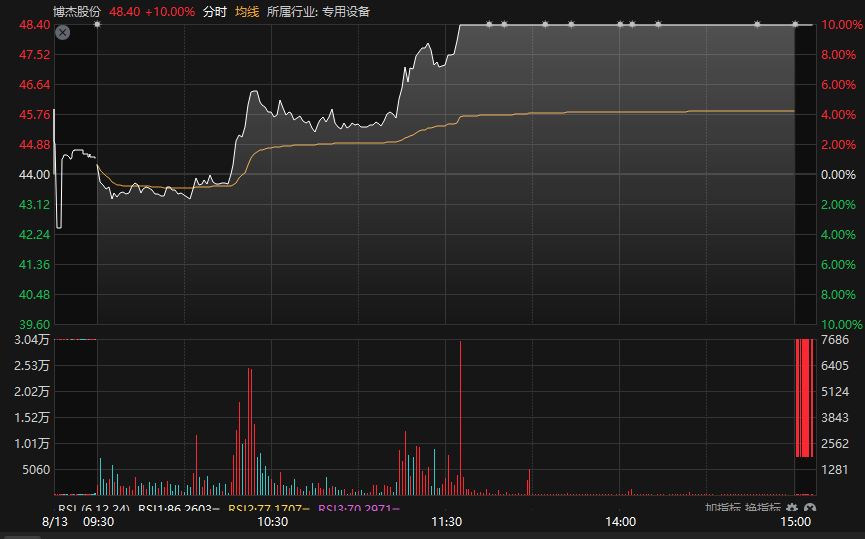Click the 41.36 price axis label
This screenshot has width=865, height=539.
(35, 265)
